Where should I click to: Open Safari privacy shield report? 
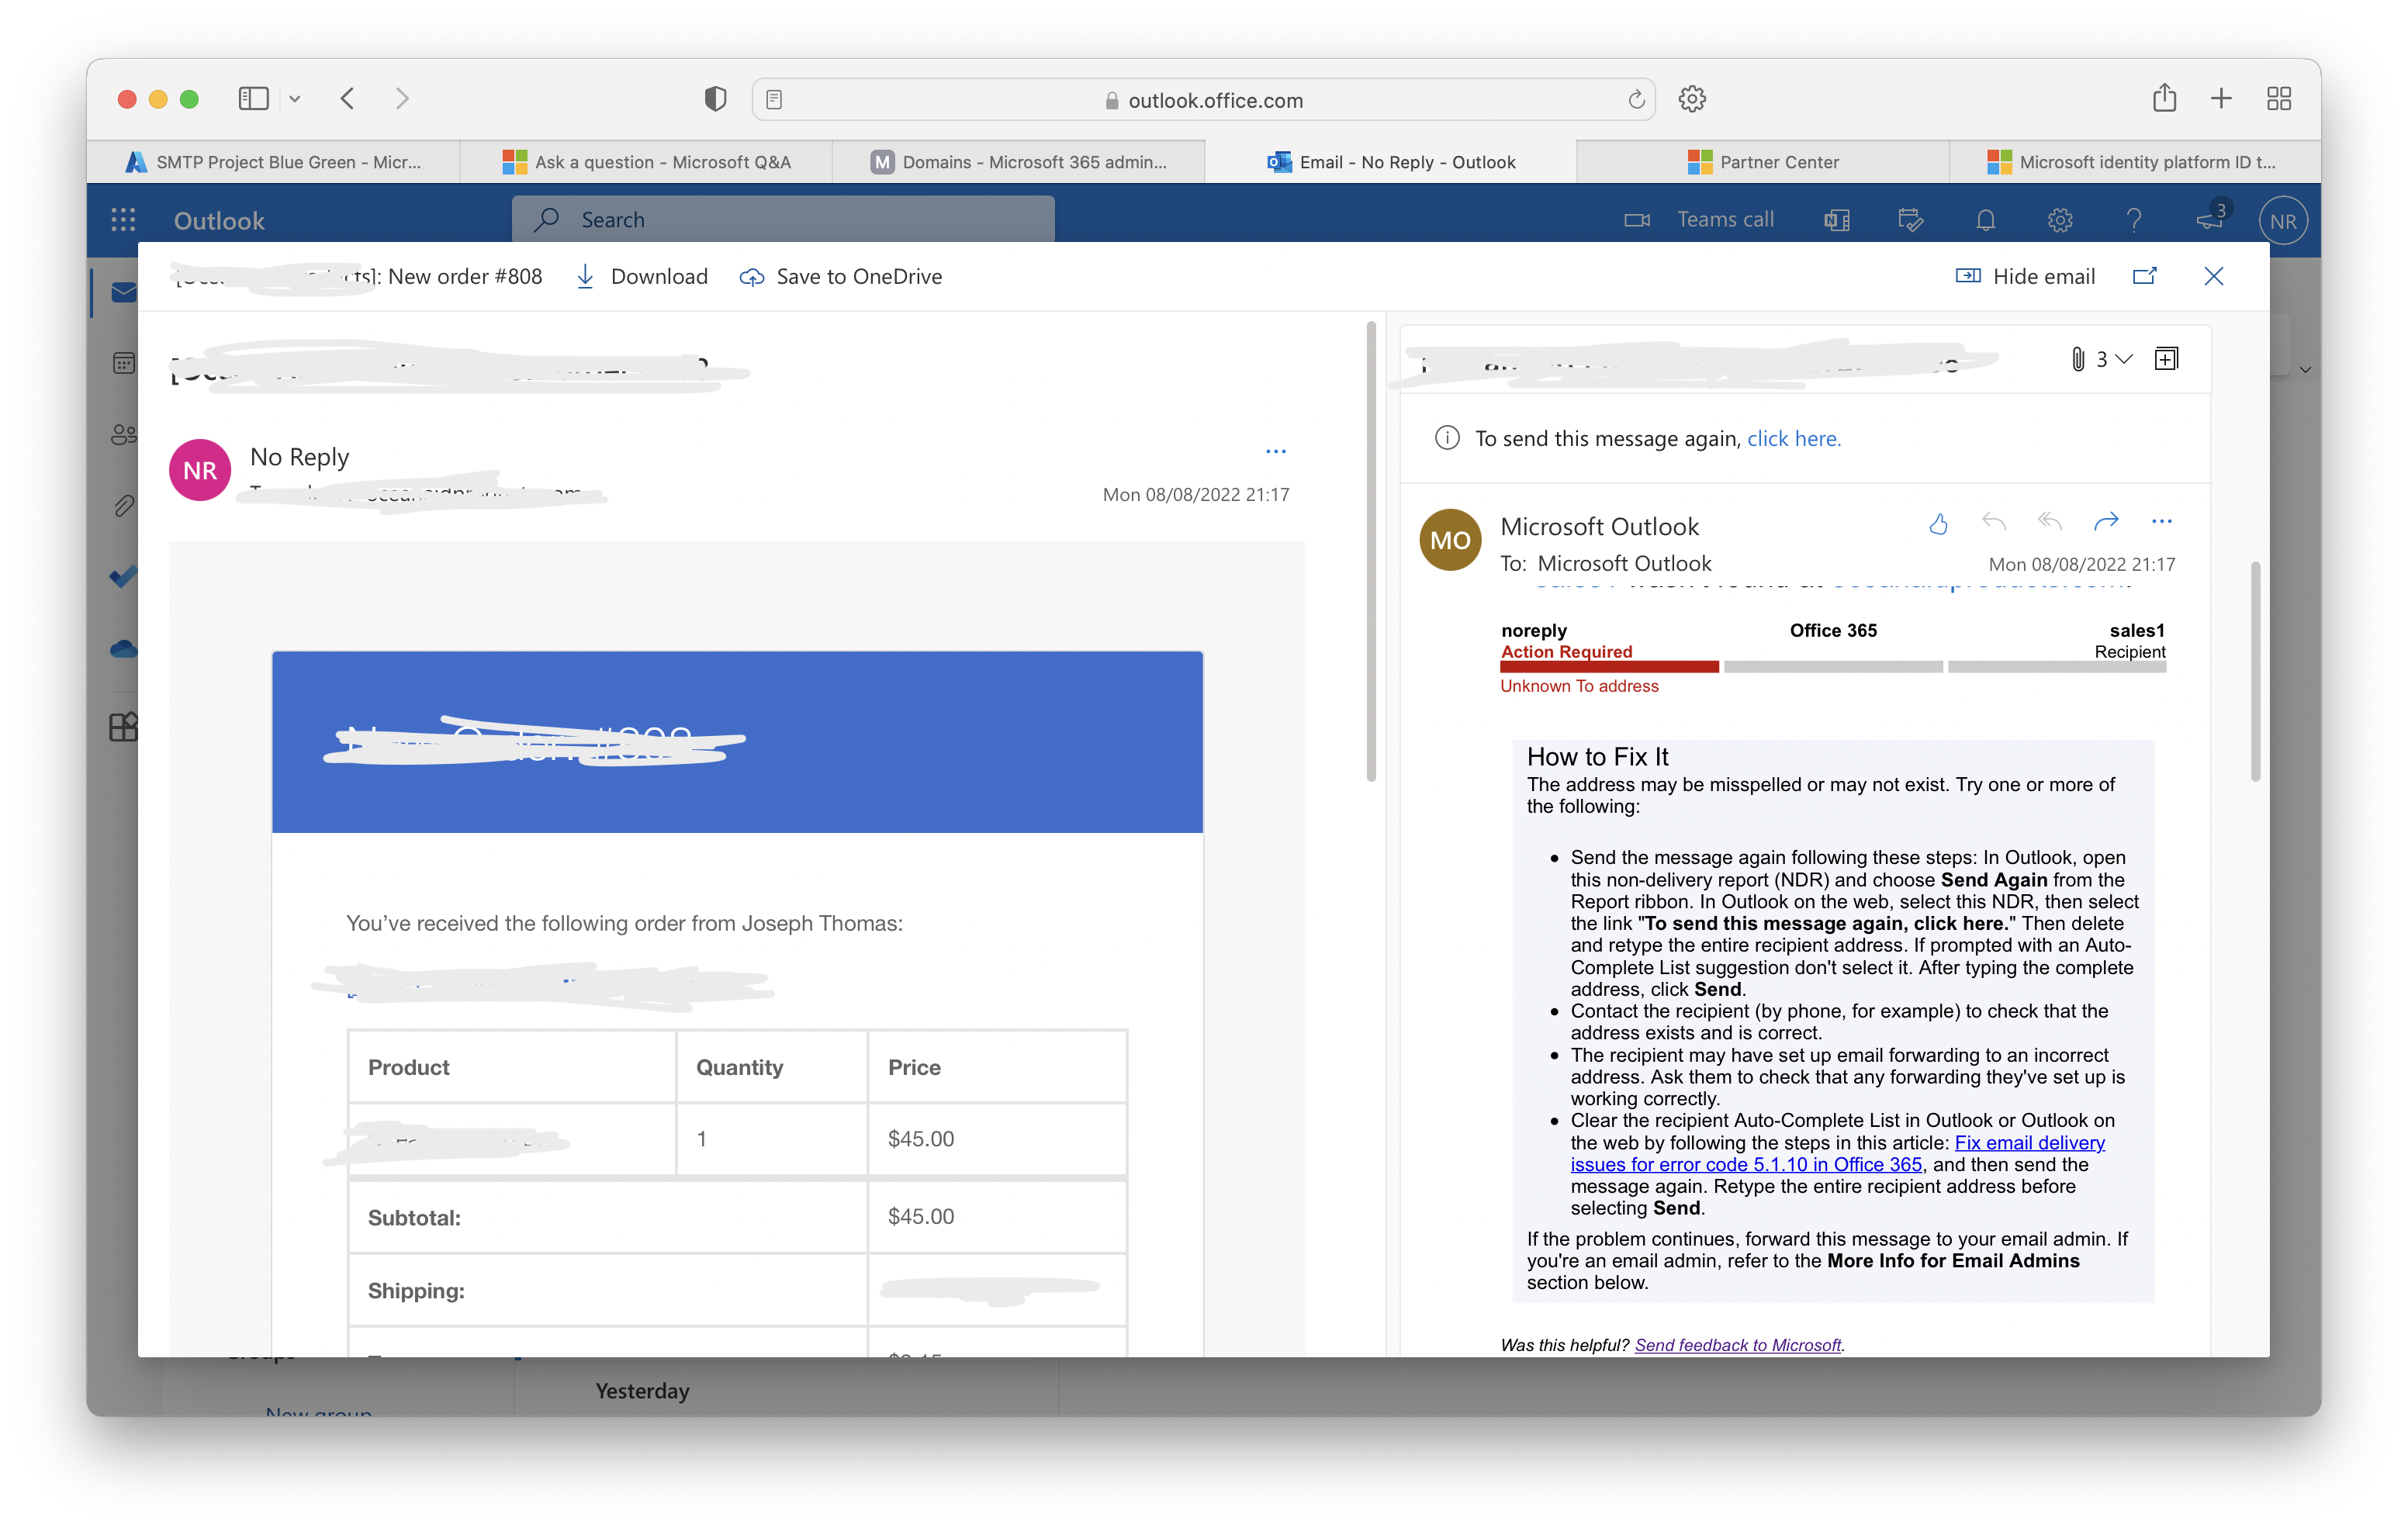point(715,99)
